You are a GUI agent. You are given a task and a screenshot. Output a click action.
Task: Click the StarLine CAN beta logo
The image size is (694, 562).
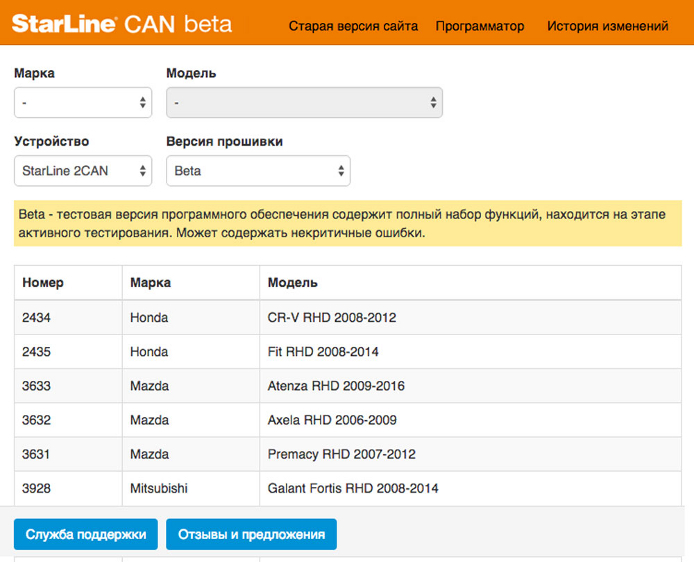click(x=122, y=24)
